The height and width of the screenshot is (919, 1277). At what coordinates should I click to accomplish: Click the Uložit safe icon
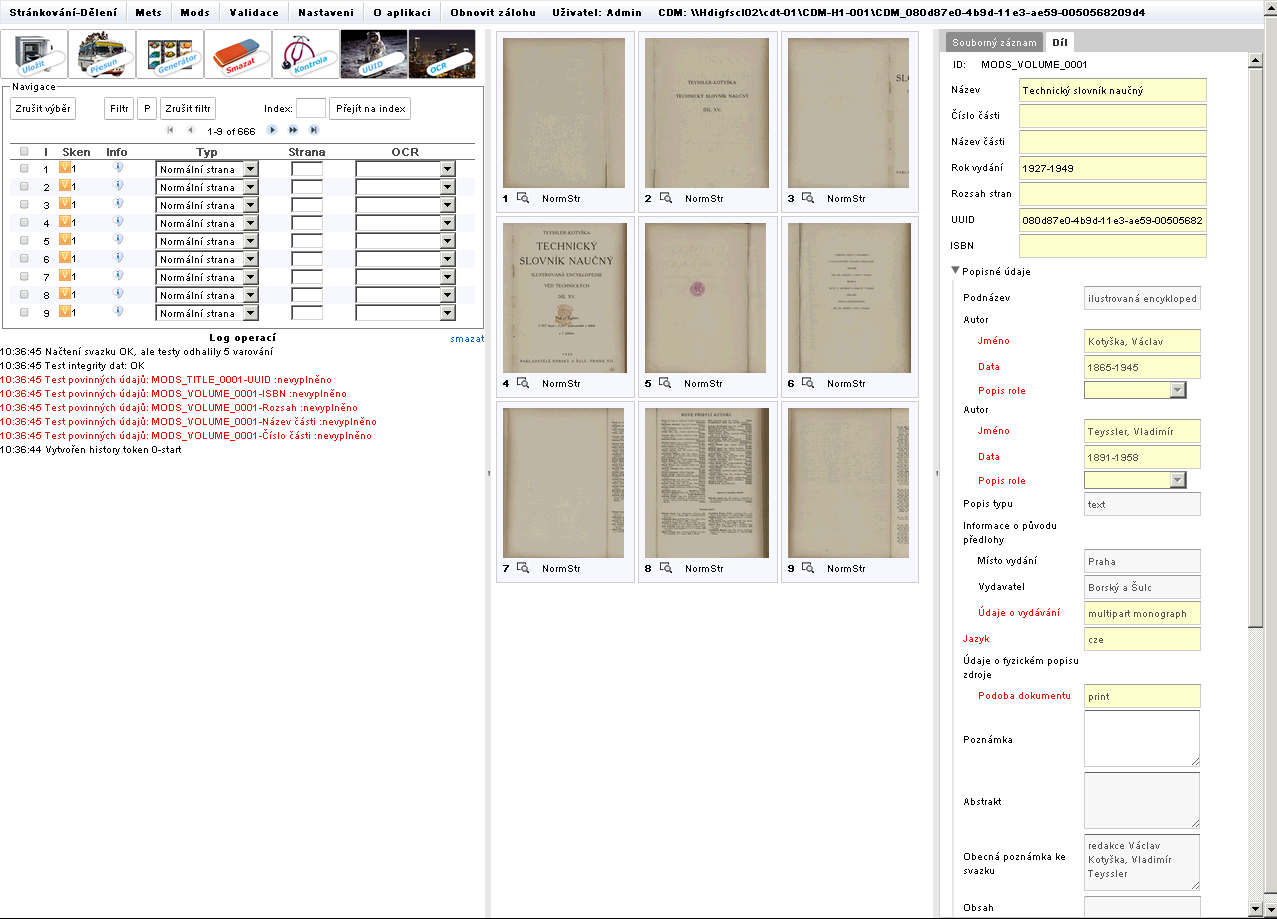(34, 54)
